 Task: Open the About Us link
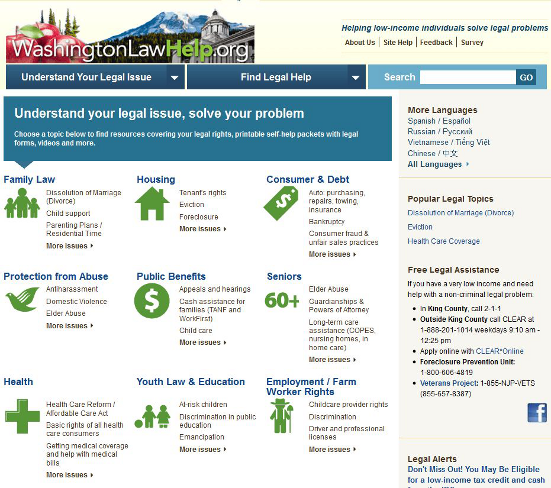tap(360, 43)
